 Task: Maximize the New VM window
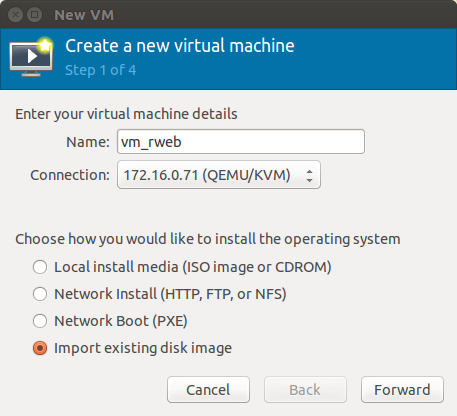click(34, 15)
